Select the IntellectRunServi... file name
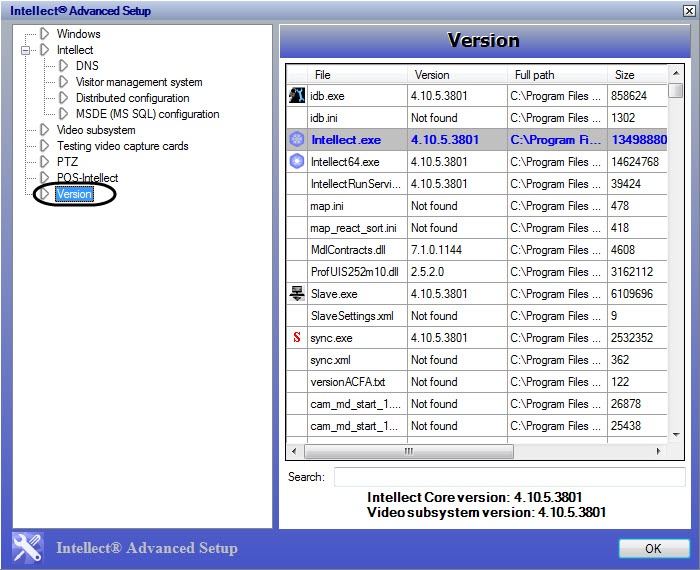The width and height of the screenshot is (700, 570). pos(356,184)
